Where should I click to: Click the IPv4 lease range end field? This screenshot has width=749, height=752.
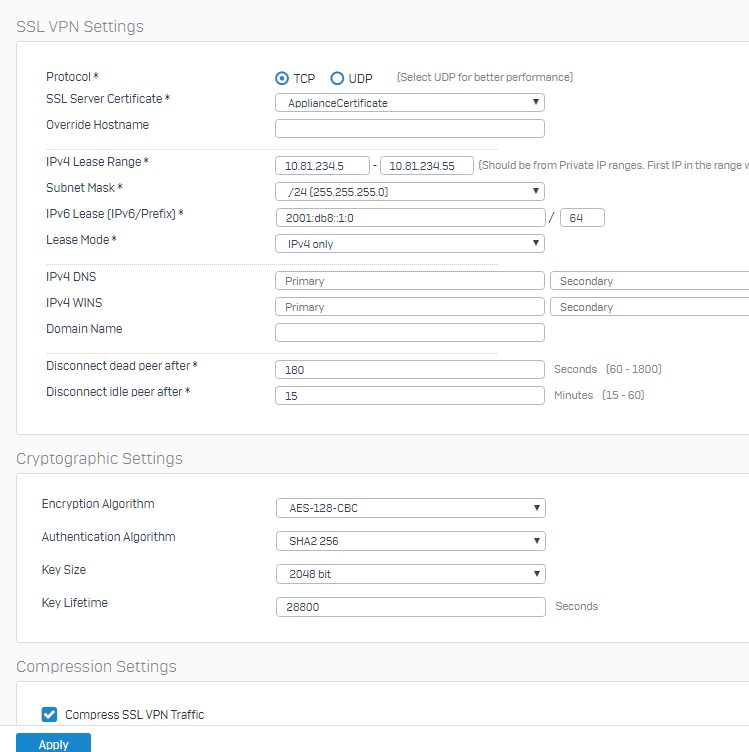tap(427, 166)
